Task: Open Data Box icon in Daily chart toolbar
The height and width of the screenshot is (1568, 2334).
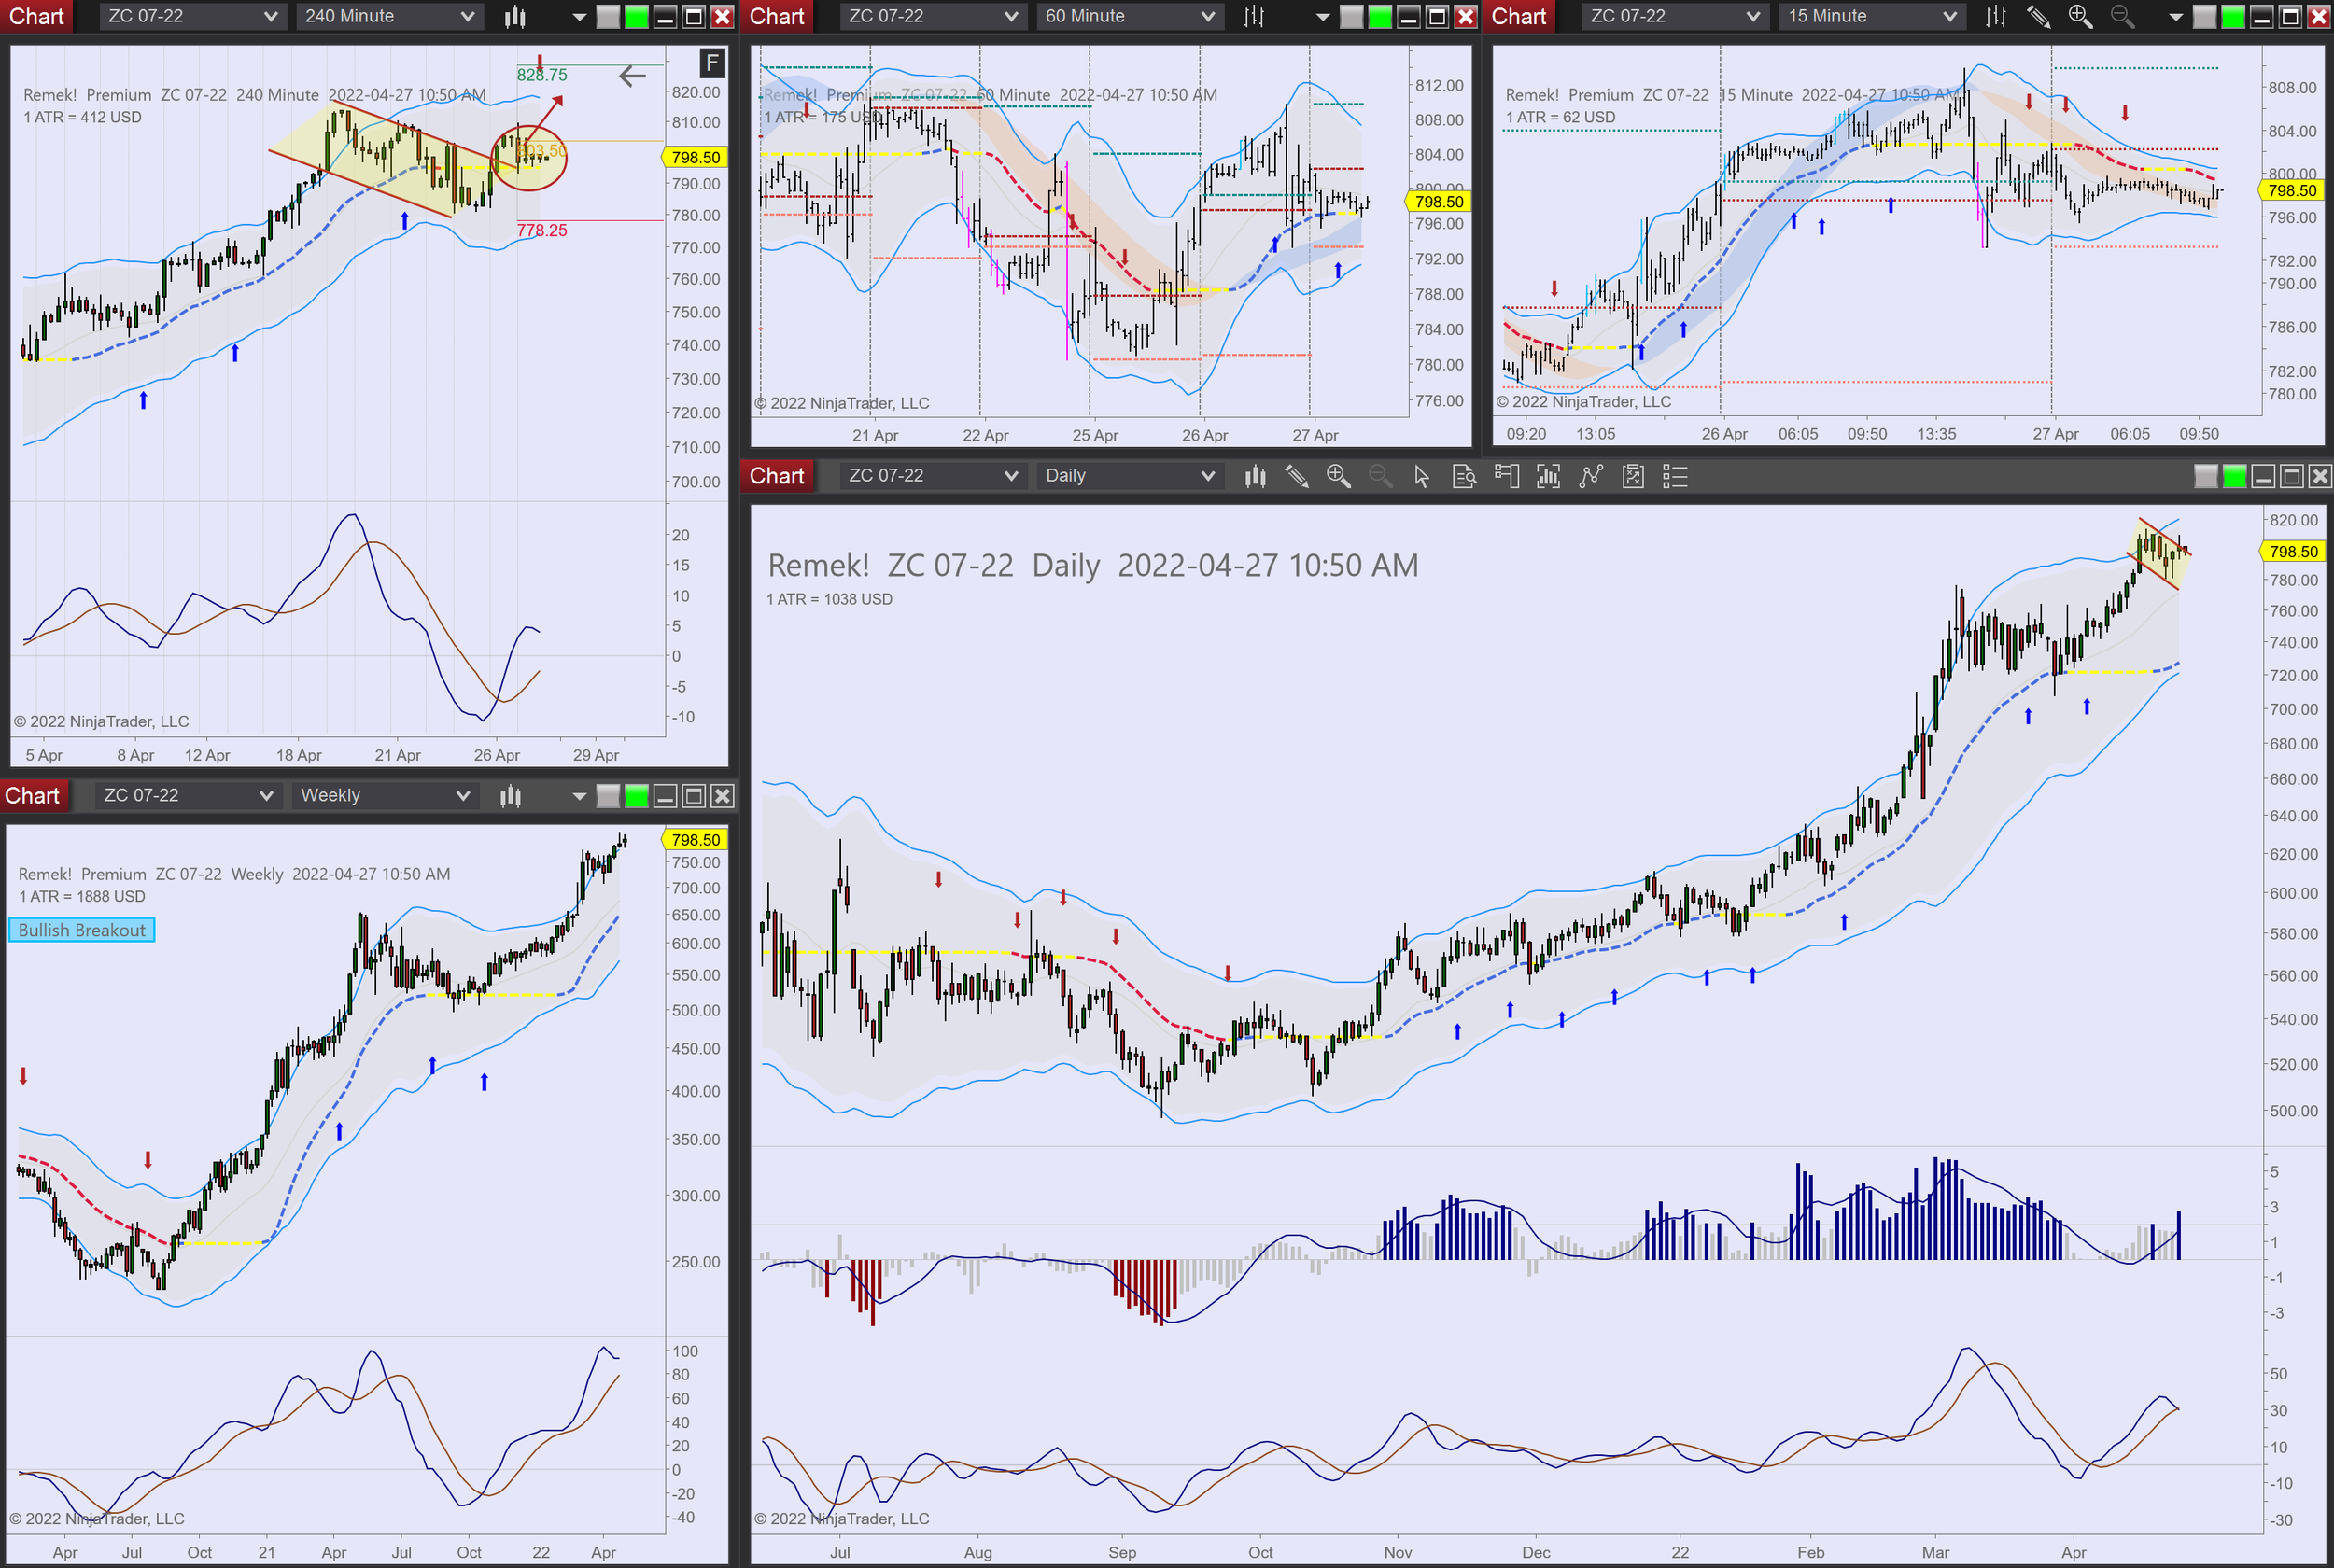Action: point(1464,476)
